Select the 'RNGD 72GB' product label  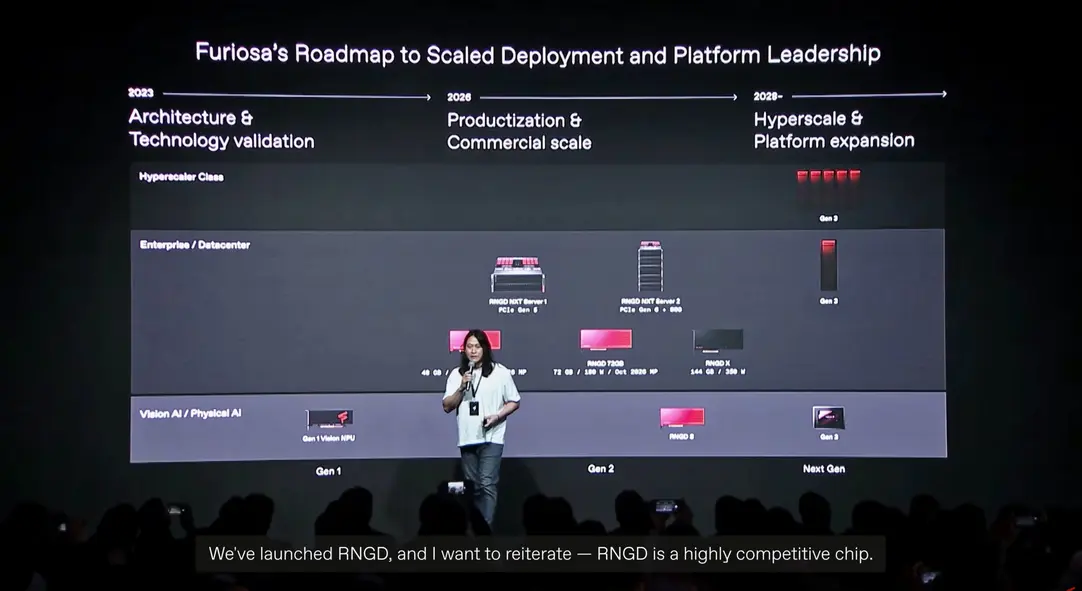605,363
